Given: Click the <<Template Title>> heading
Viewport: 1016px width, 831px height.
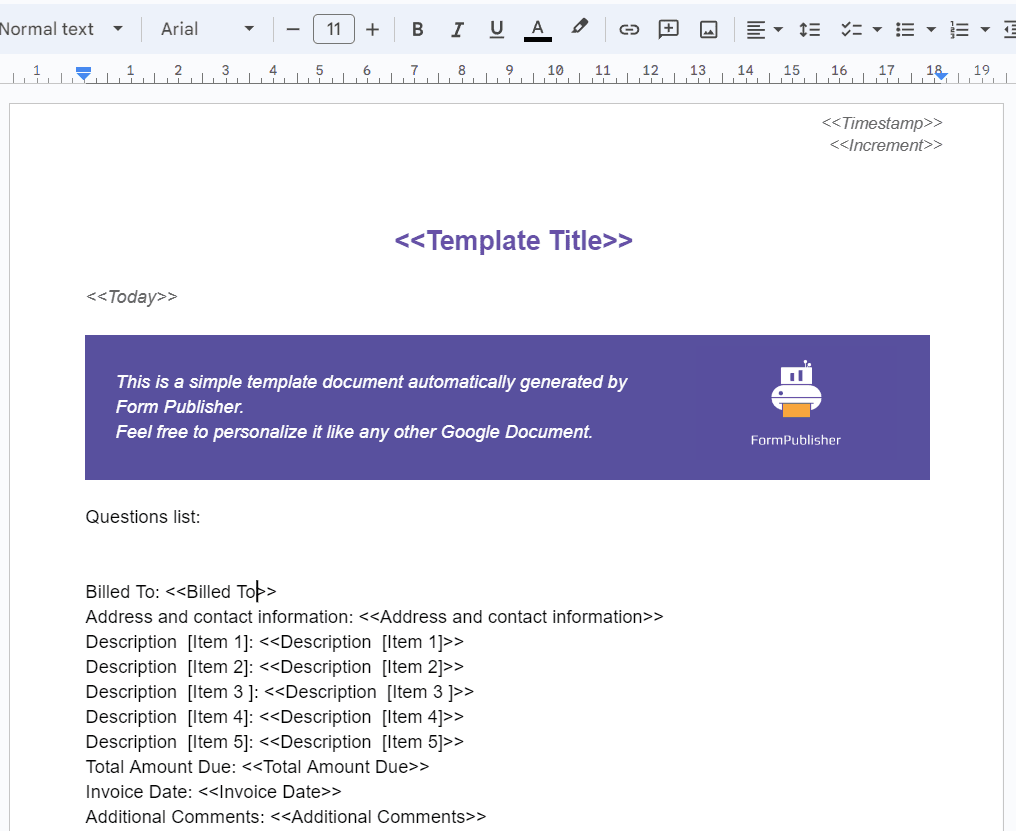Looking at the screenshot, I should point(513,240).
